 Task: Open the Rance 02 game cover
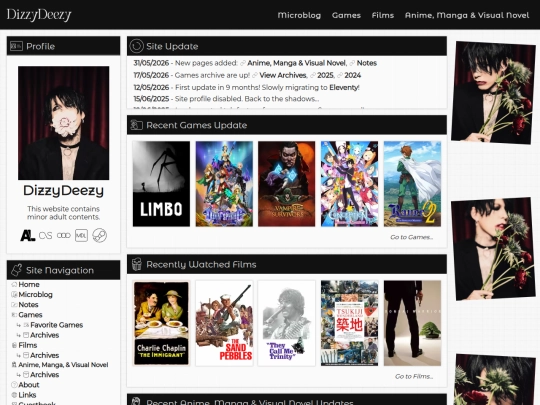coord(412,184)
